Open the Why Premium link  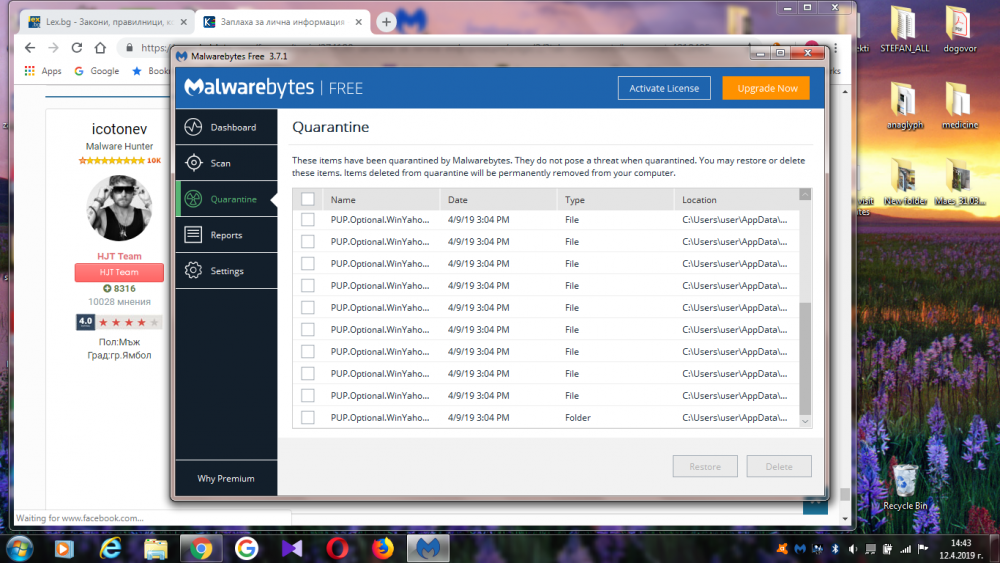coord(226,478)
